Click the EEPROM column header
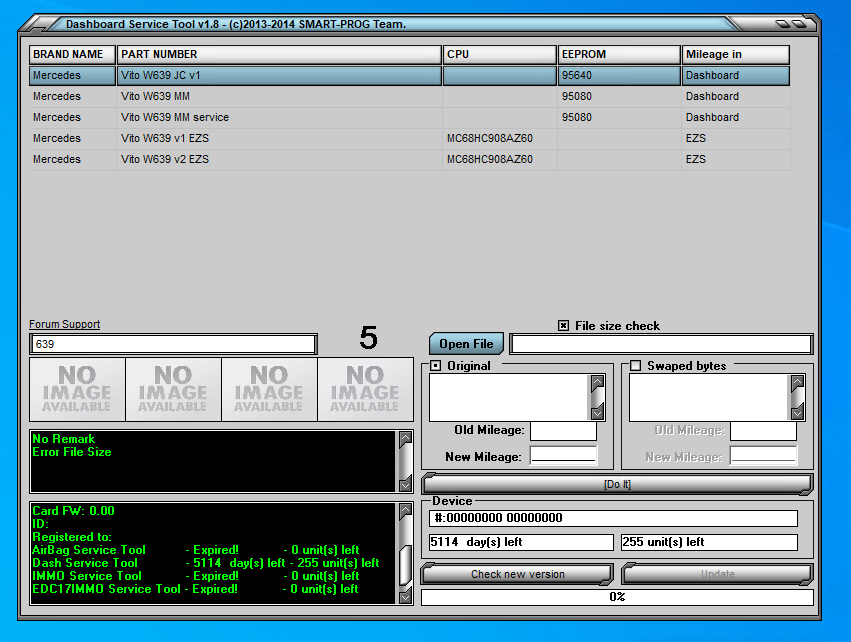 coord(619,54)
